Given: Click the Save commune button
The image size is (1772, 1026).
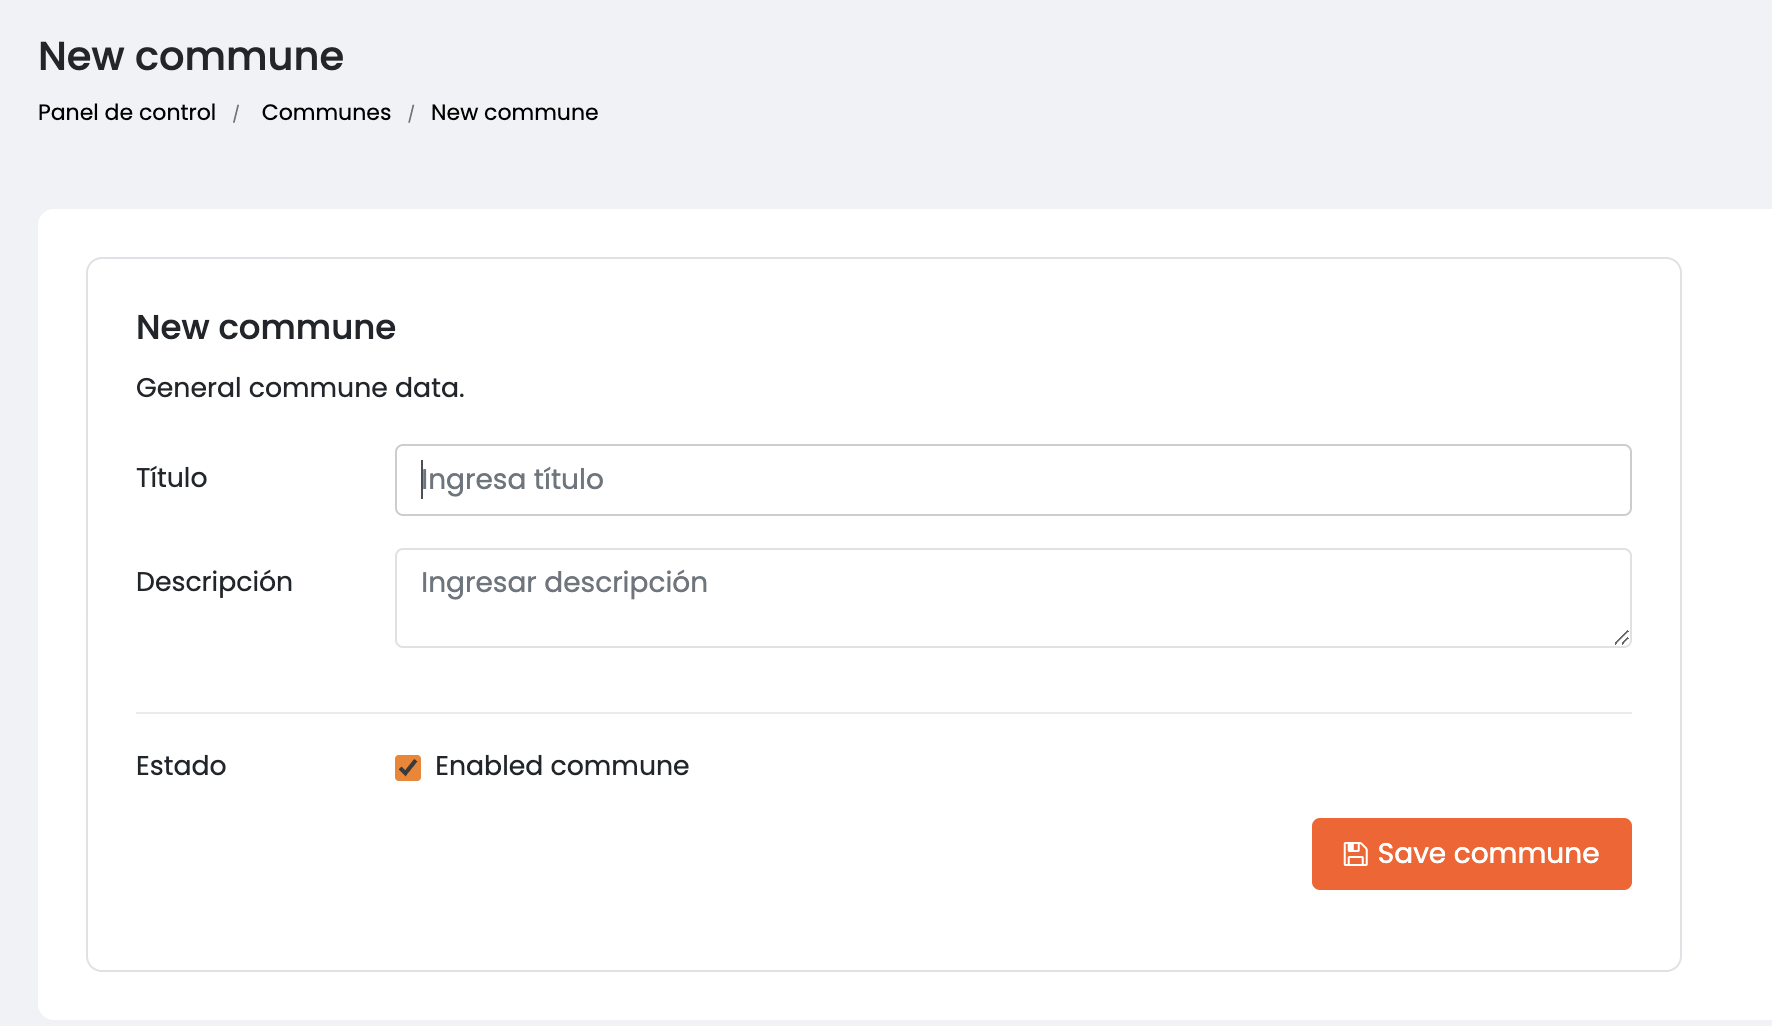Looking at the screenshot, I should [x=1471, y=853].
